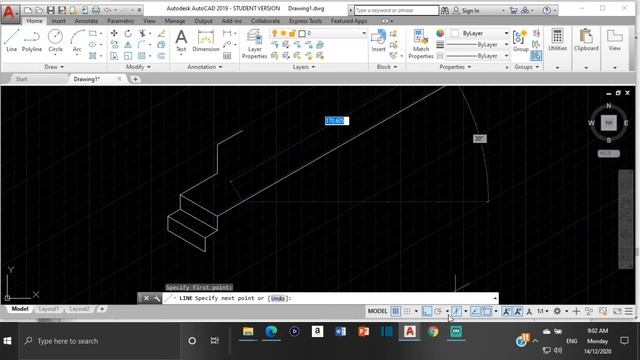
Task: Click the Dimension tool
Action: click(x=206, y=41)
